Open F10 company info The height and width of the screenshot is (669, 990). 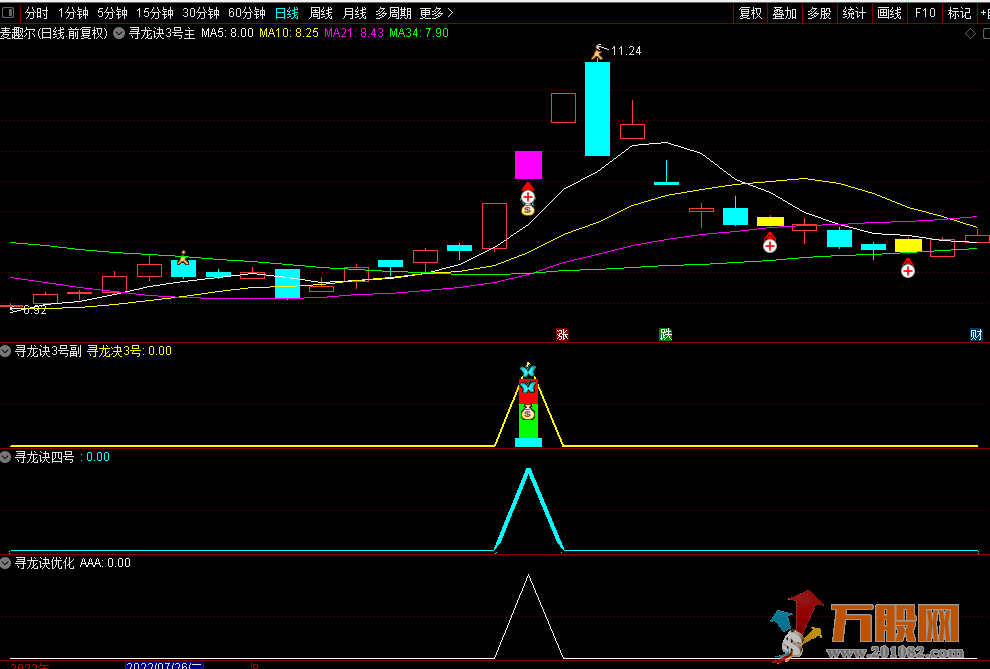pos(925,13)
